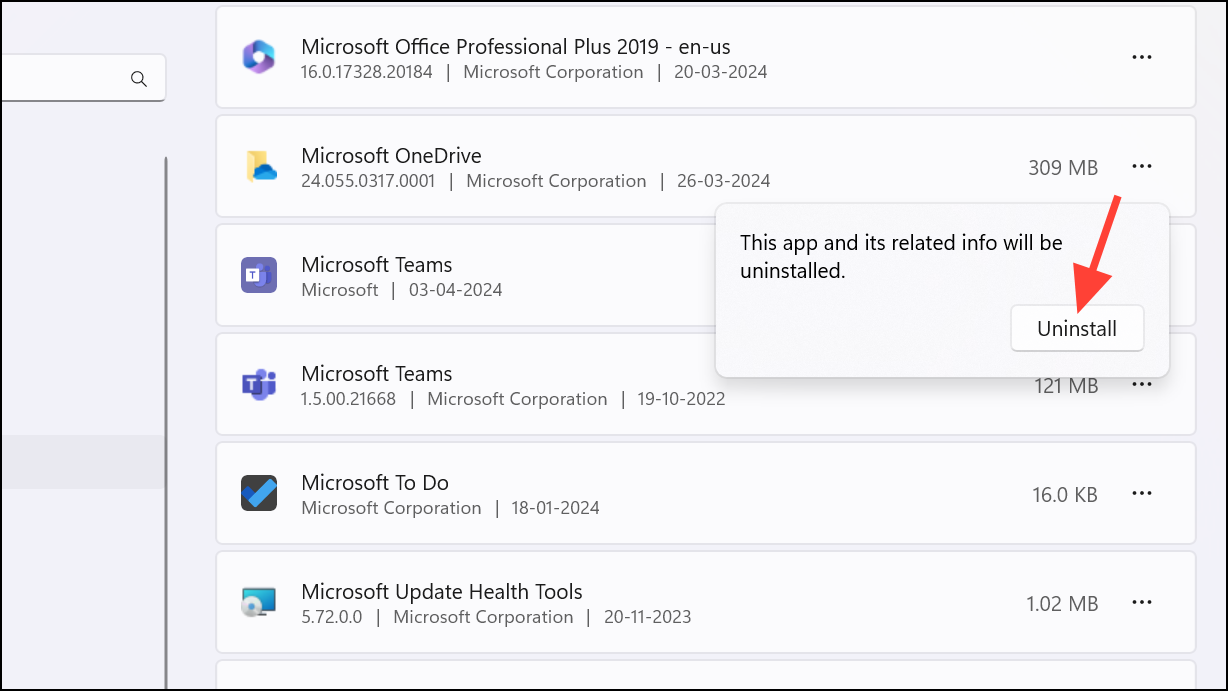Open more options for Update Health Tools

point(1142,602)
